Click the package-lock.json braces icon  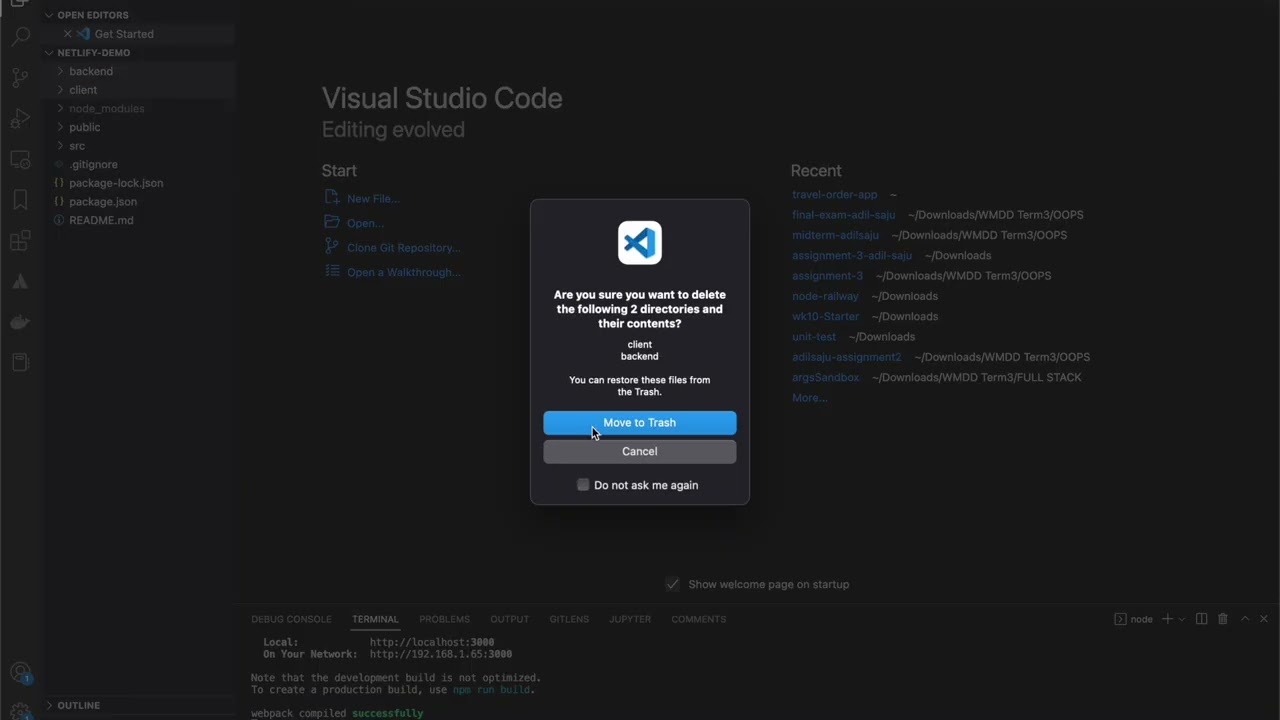coord(59,183)
